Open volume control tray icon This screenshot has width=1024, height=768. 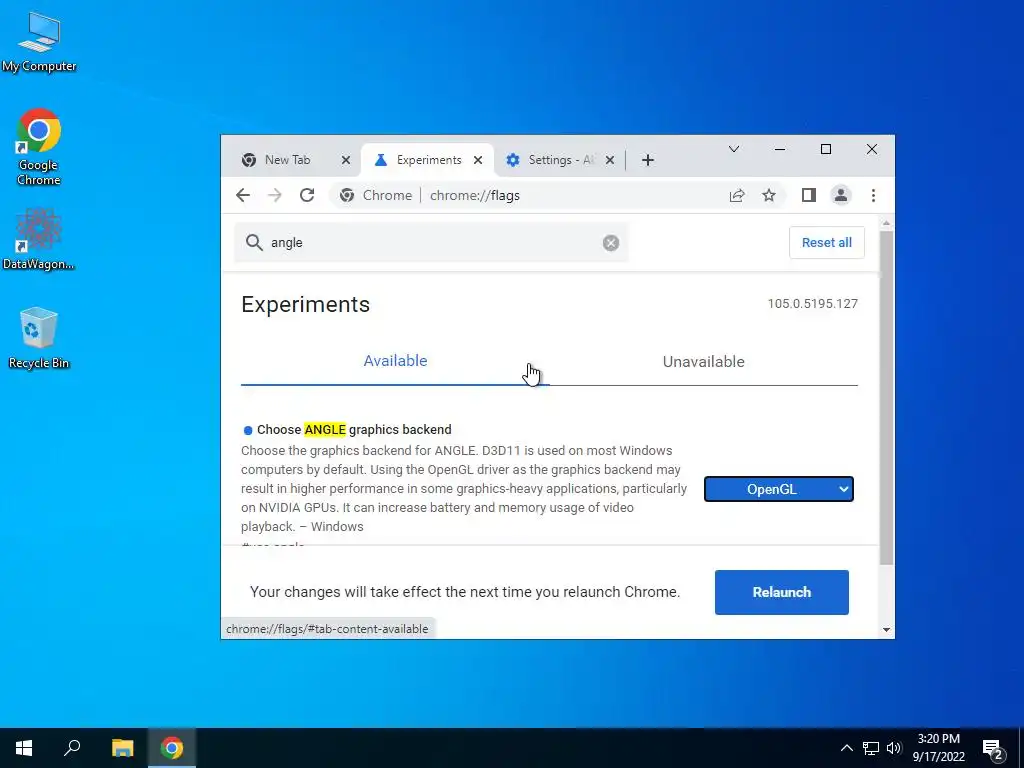[x=894, y=748]
